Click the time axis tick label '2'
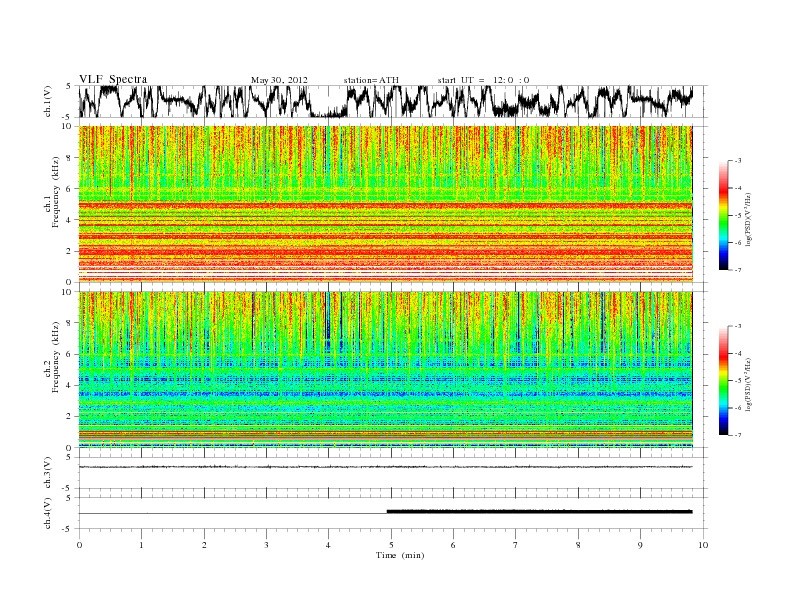 pos(204,545)
